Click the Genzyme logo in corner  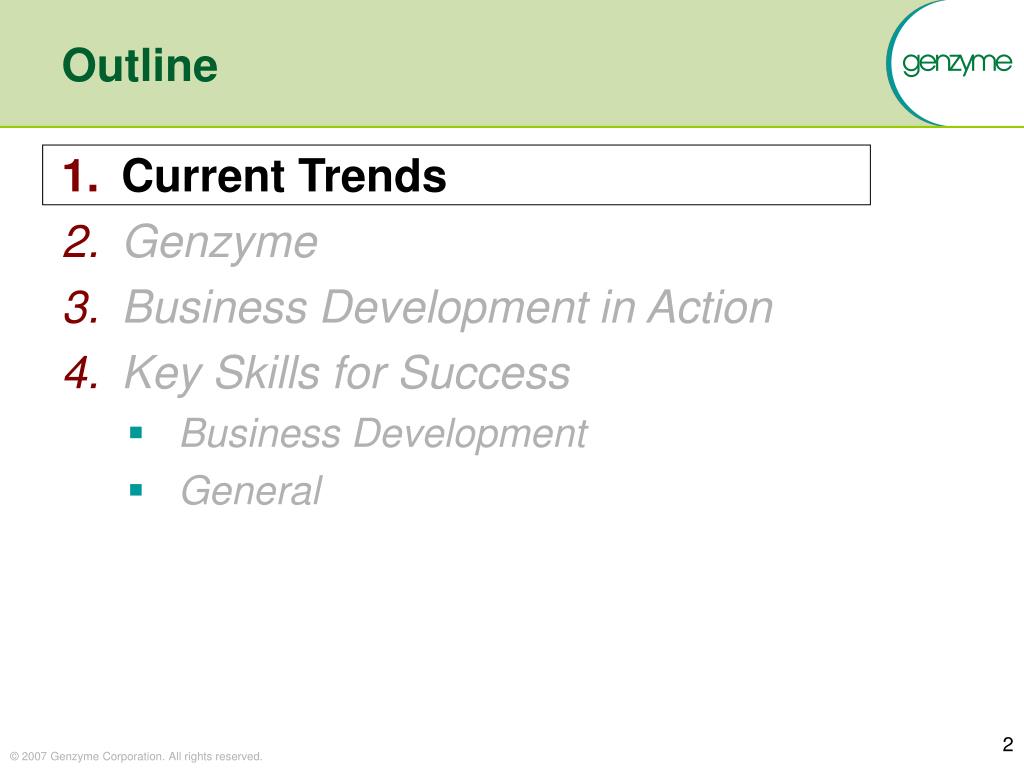pyautogui.click(x=957, y=63)
